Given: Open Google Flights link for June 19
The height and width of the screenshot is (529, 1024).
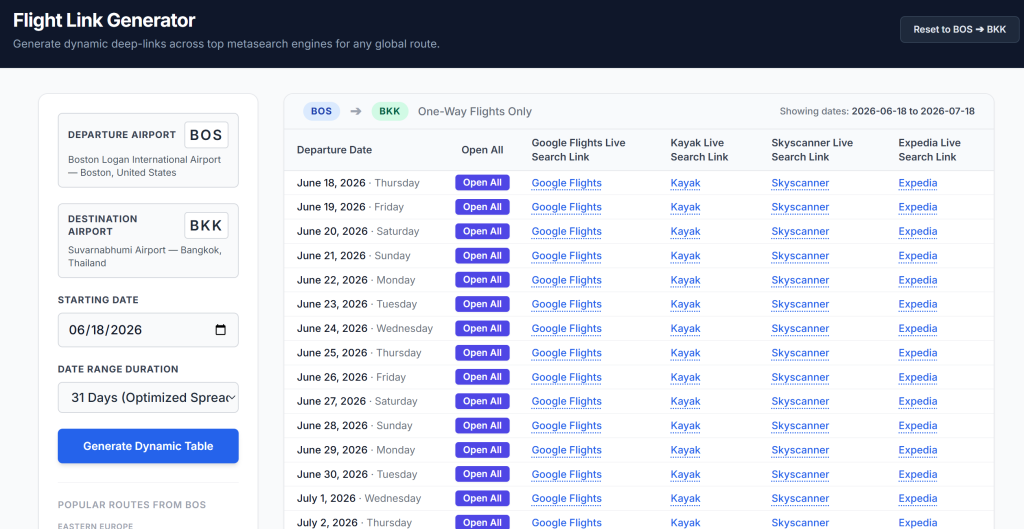Looking at the screenshot, I should [566, 207].
